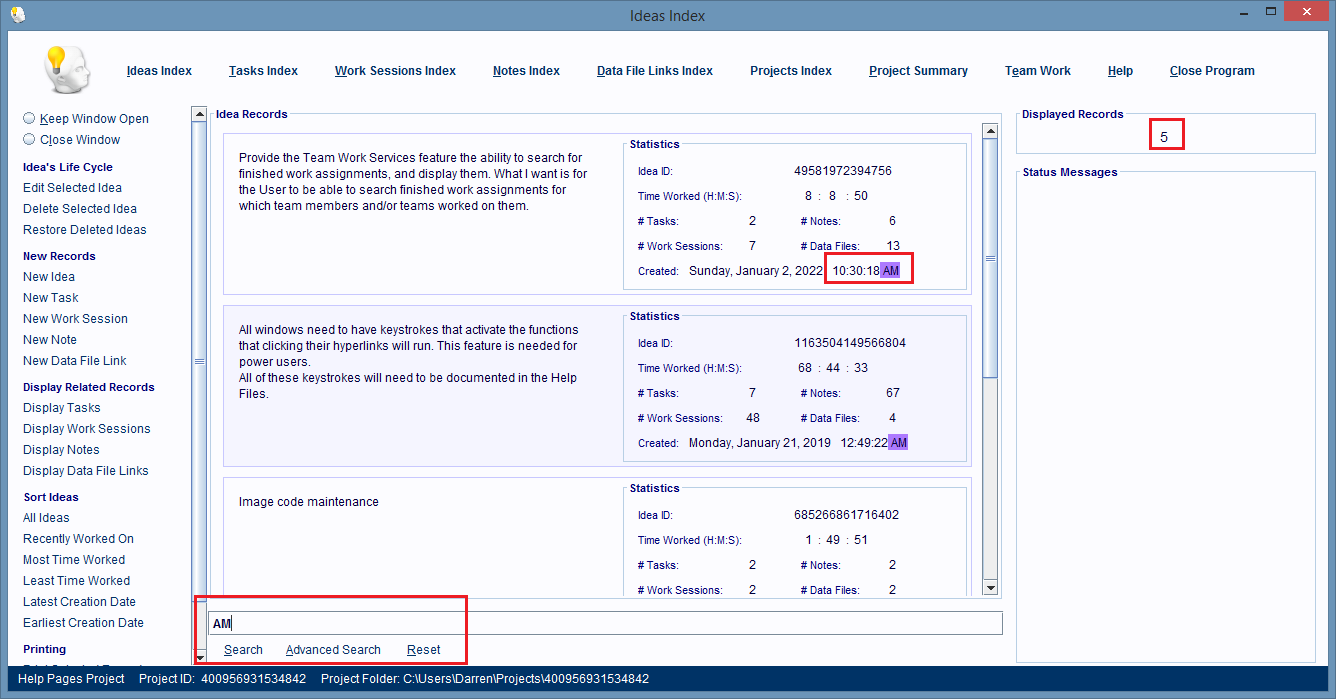The height and width of the screenshot is (699, 1336).
Task: Sort ideas by Most Time Worked
Action: click(74, 560)
